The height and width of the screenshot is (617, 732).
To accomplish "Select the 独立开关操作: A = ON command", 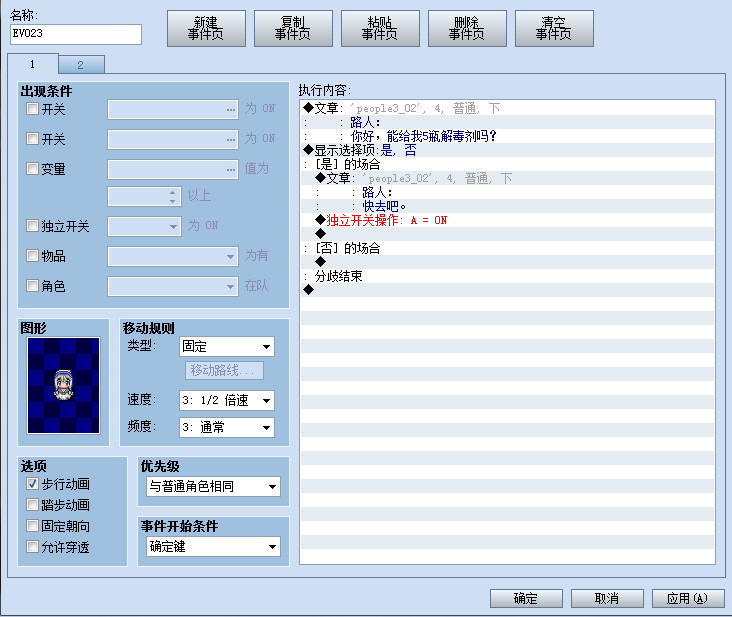I will (x=507, y=220).
